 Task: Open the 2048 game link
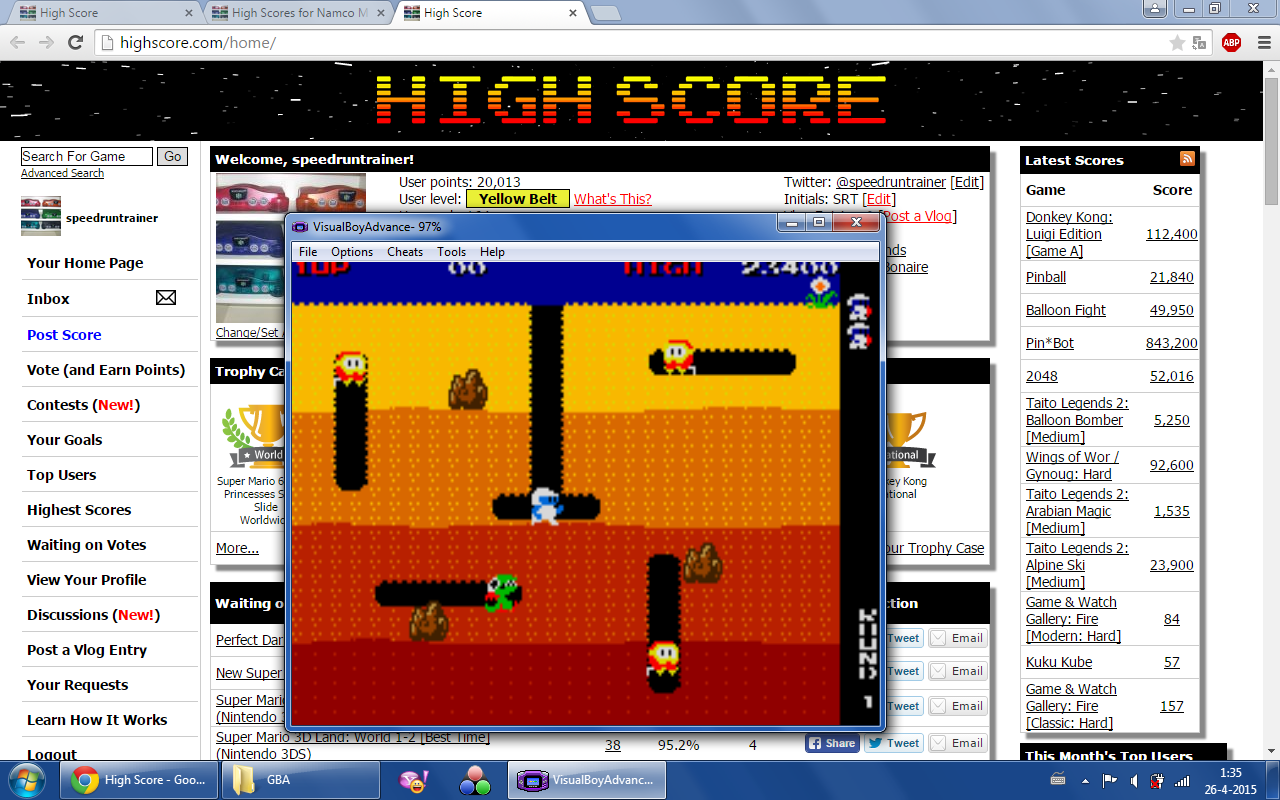[x=1042, y=376]
